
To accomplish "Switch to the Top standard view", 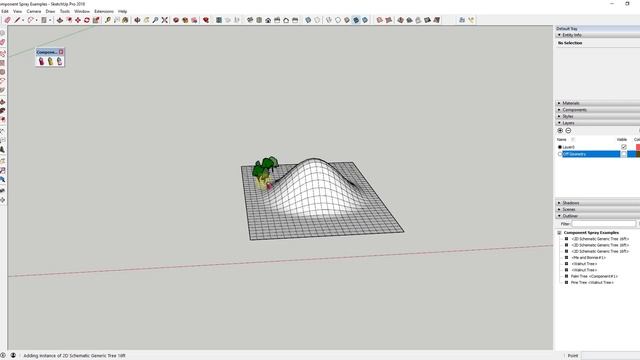I will (259, 20).
